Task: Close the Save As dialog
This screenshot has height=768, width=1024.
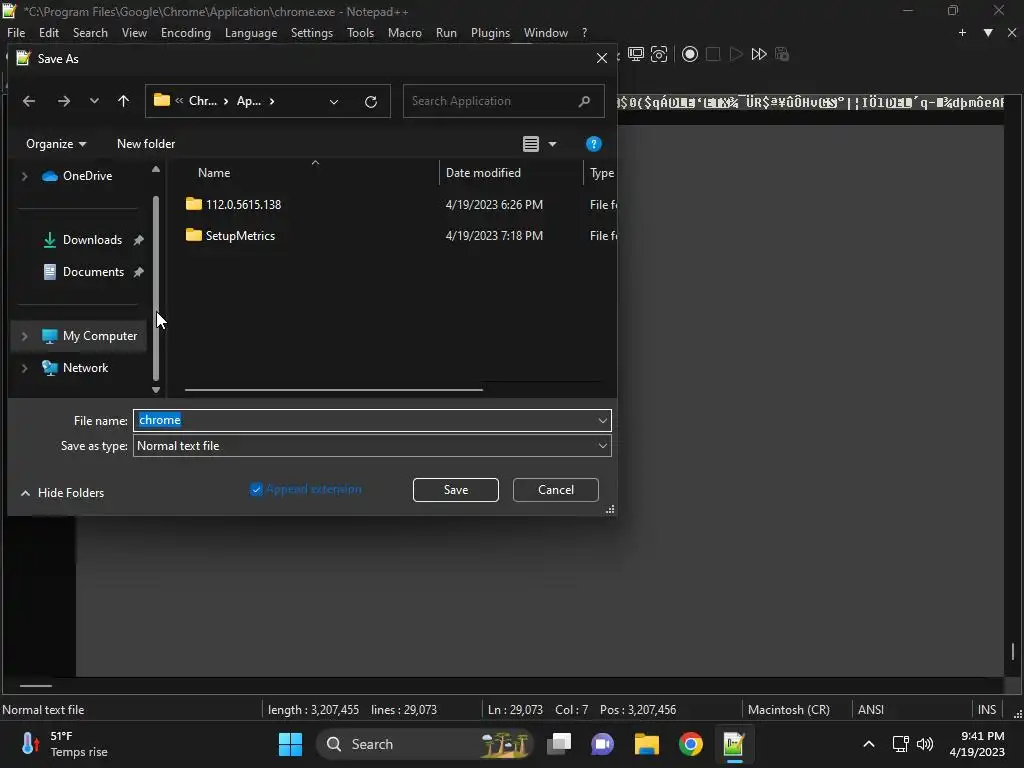Action: (601, 58)
